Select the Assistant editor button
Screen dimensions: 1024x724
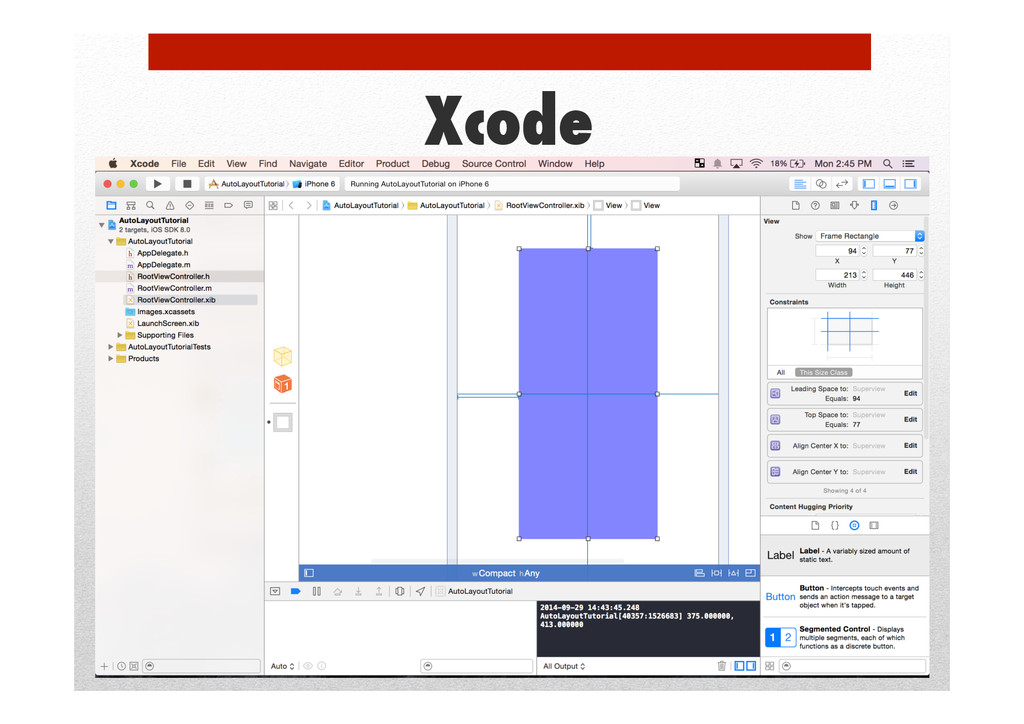click(x=821, y=184)
